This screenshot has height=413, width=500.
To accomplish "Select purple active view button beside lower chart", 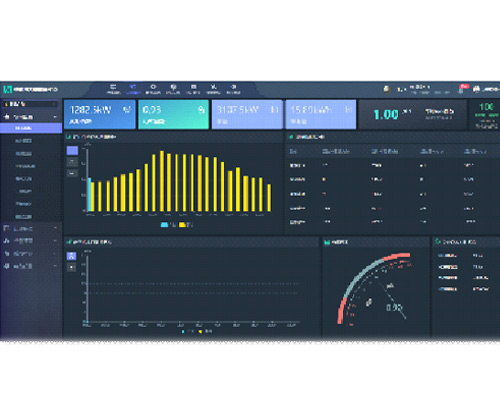I will [x=71, y=256].
